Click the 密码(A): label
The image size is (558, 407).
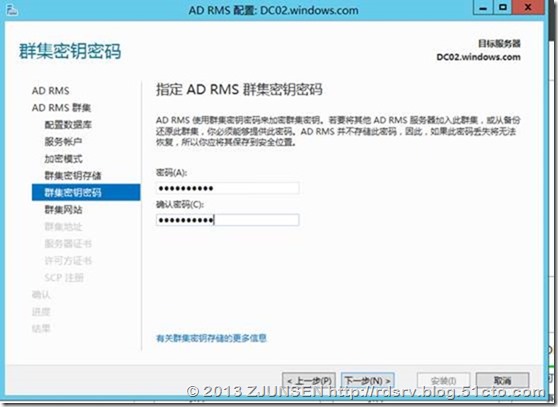tap(172, 173)
